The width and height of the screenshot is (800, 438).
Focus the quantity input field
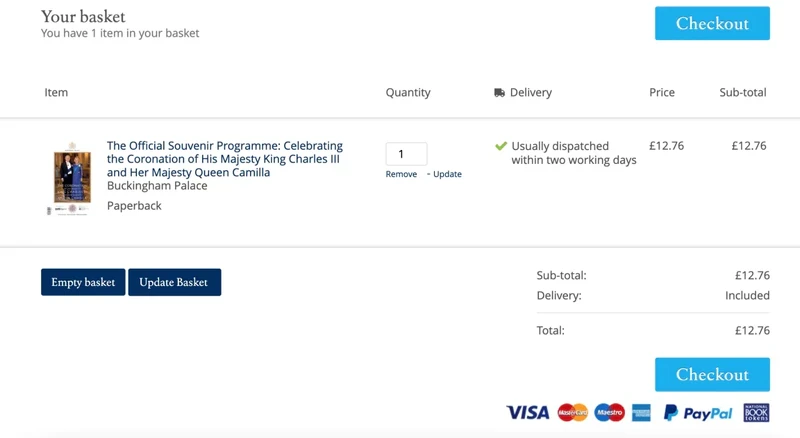[406, 154]
